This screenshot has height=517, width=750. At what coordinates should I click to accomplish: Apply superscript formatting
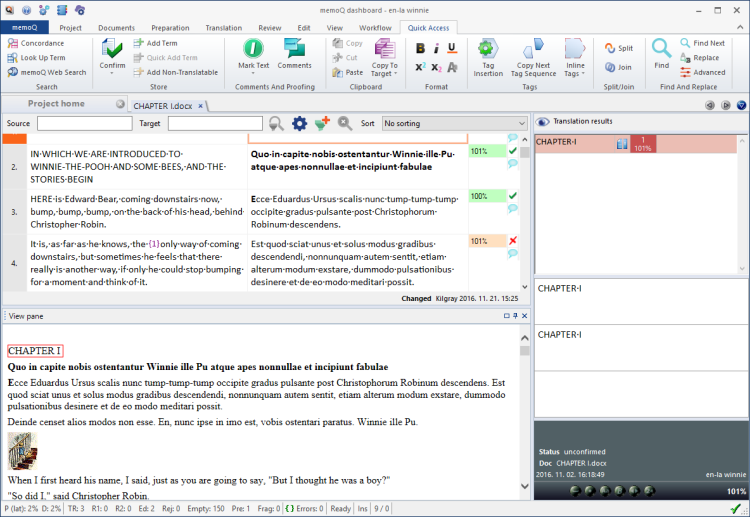click(x=420, y=67)
